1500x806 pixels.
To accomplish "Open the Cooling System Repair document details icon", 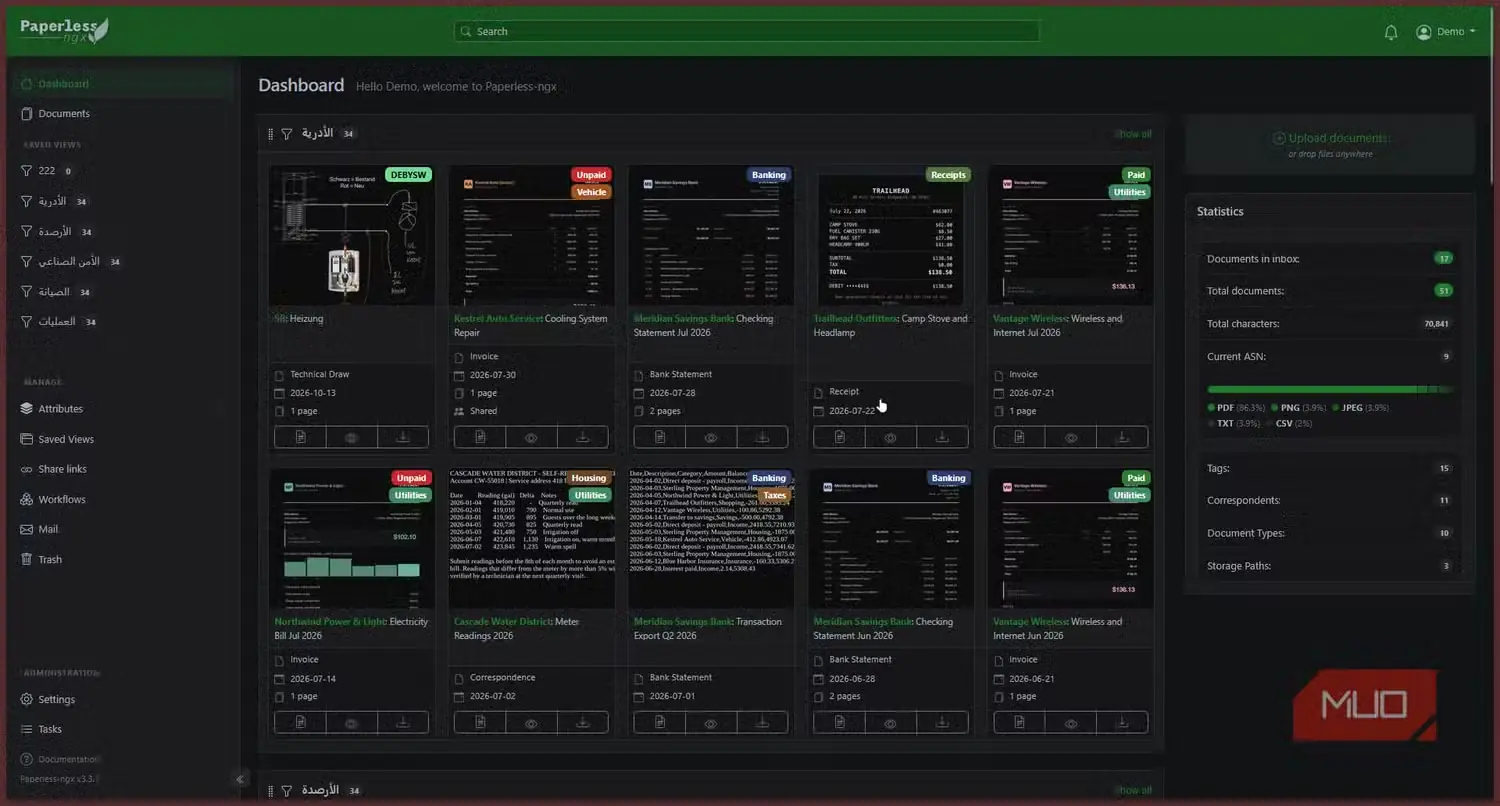I will click(480, 437).
